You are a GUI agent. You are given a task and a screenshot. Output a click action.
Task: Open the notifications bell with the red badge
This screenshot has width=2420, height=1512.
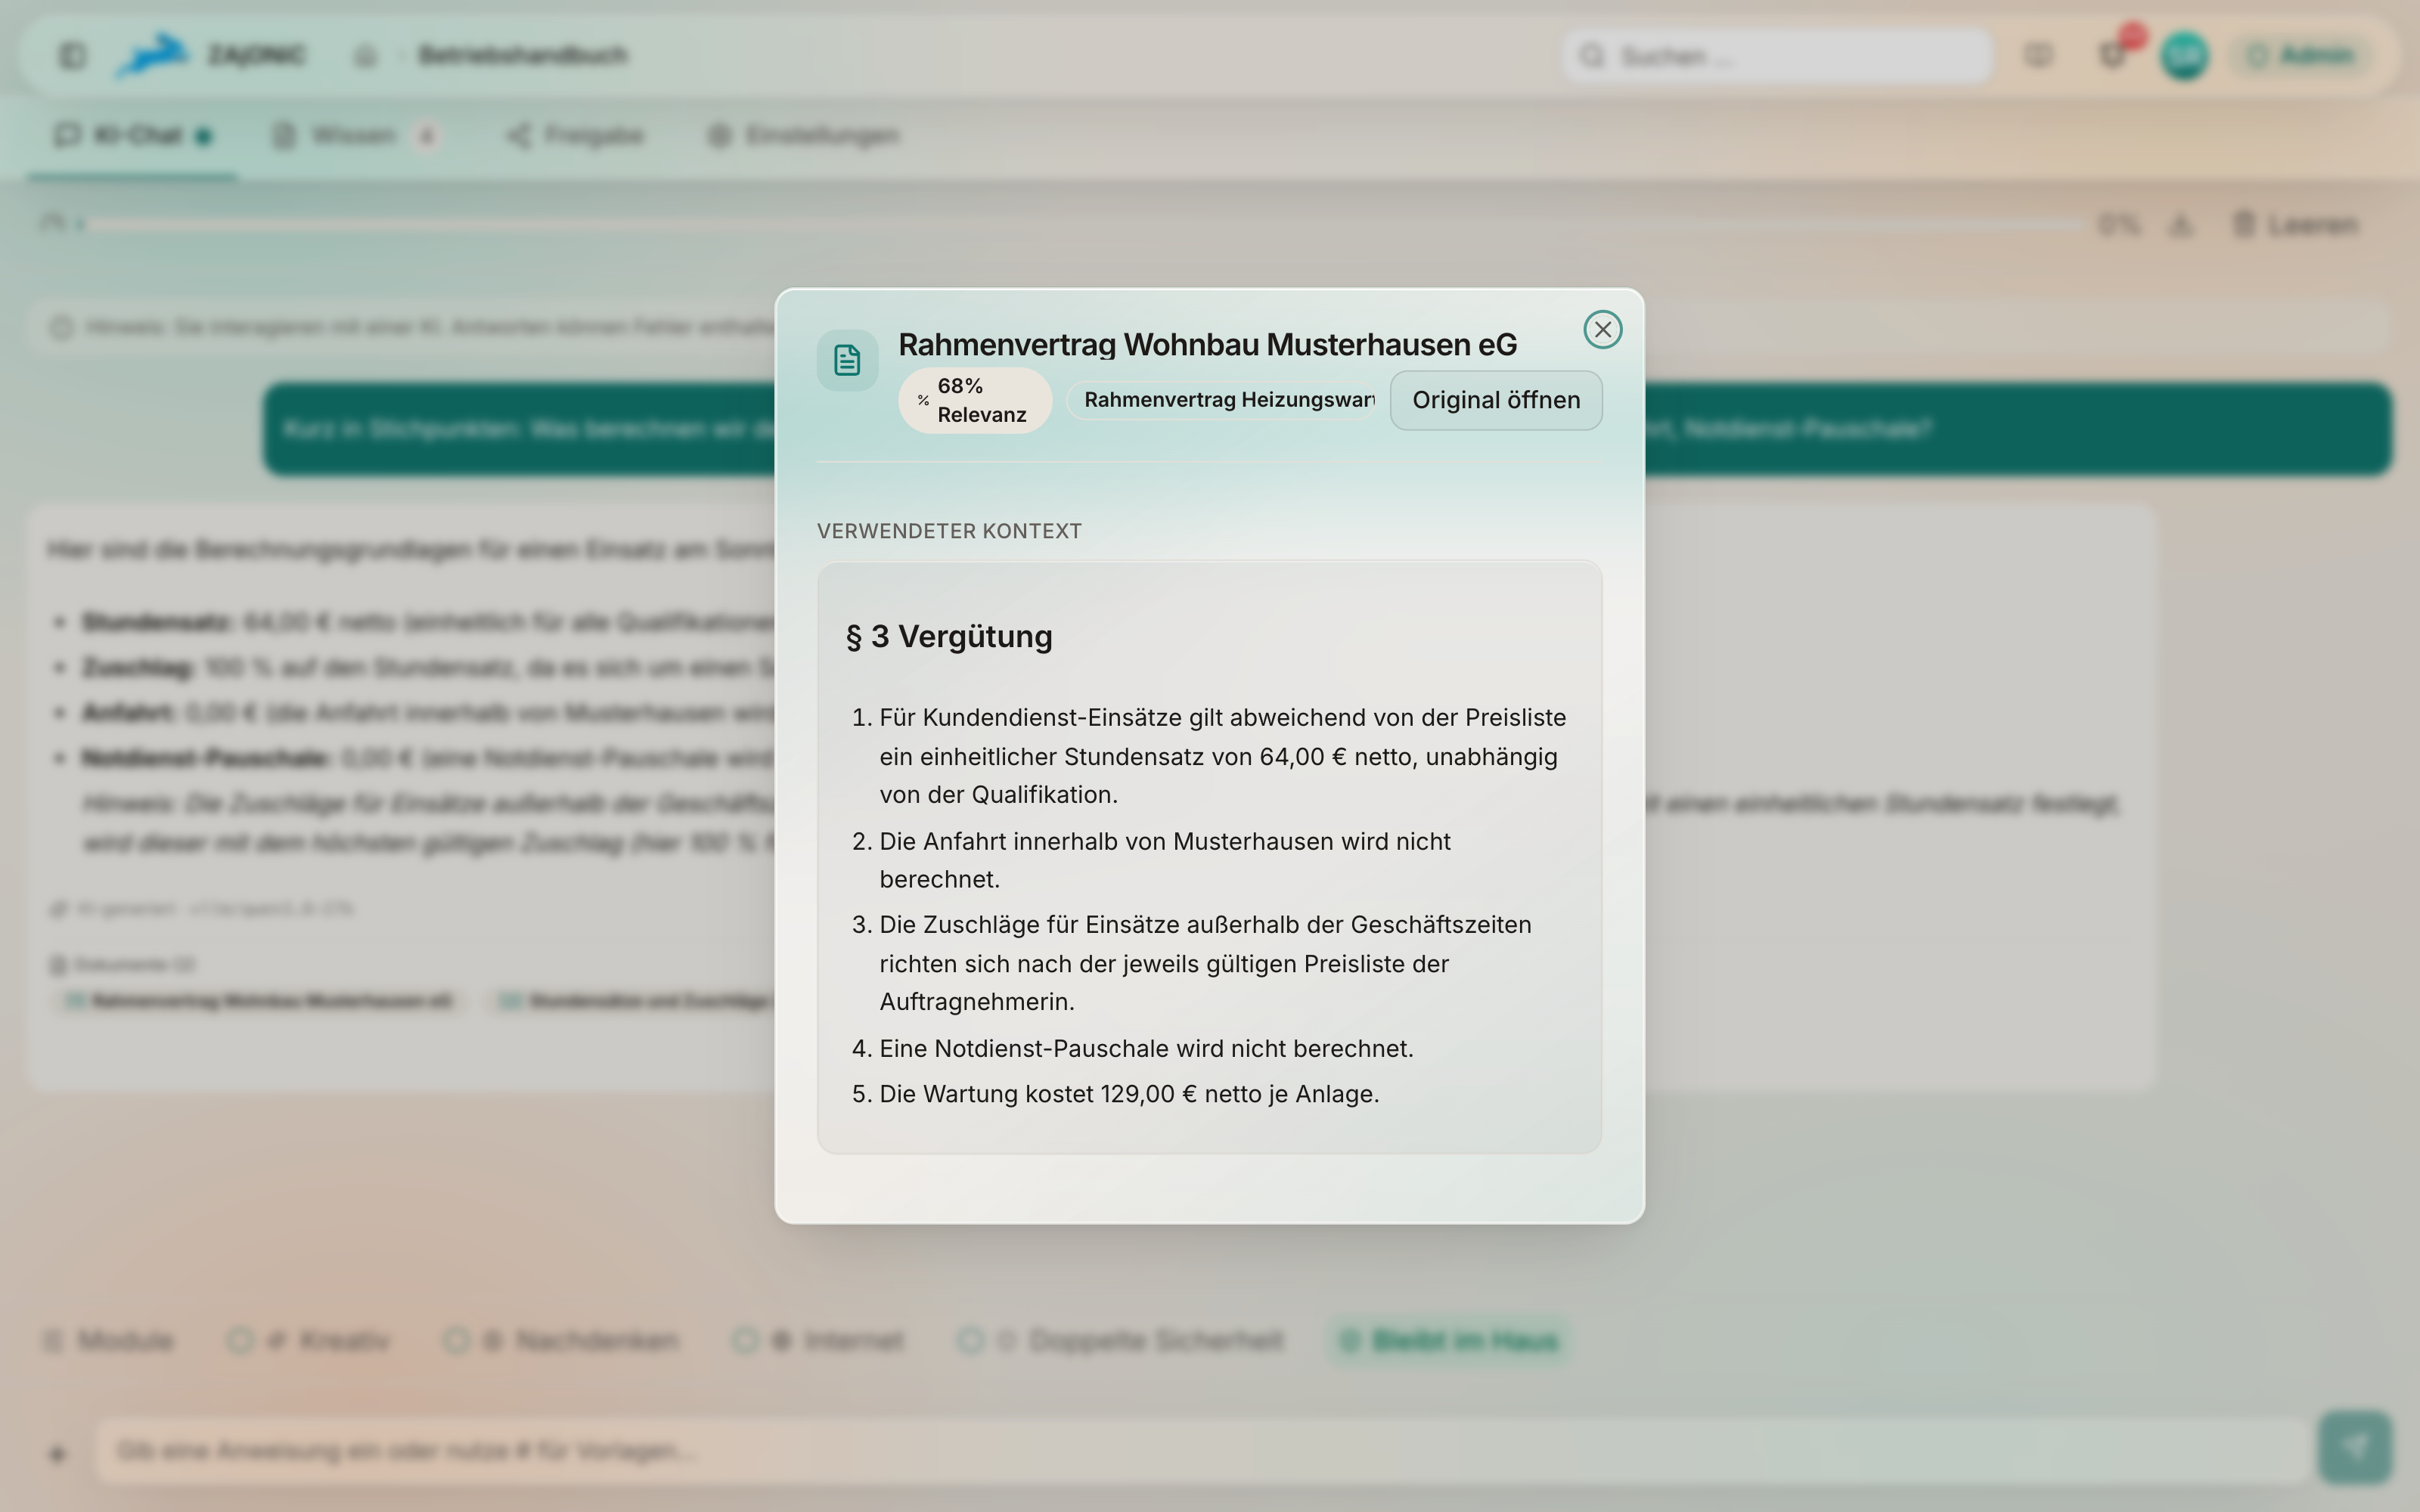click(x=2112, y=55)
